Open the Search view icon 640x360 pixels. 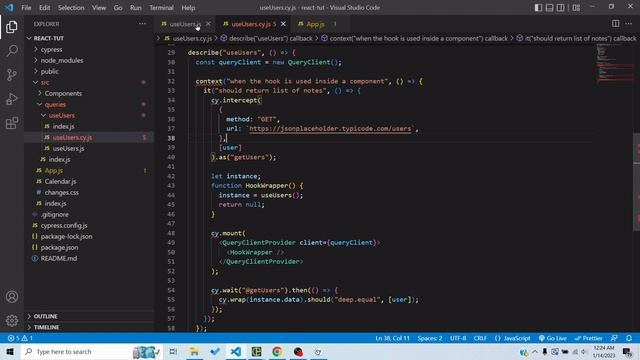pos(12,51)
